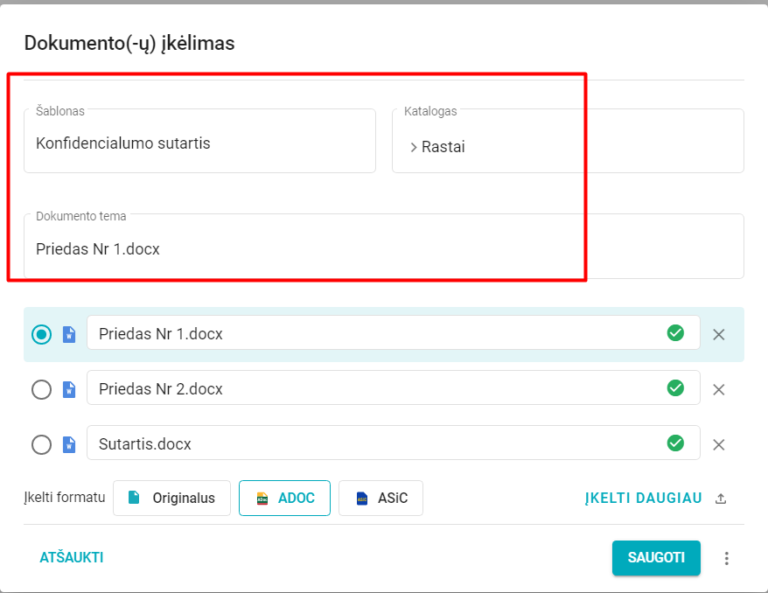
Task: Remove Priedas Nr 1.docx with X icon
Action: pos(718,335)
